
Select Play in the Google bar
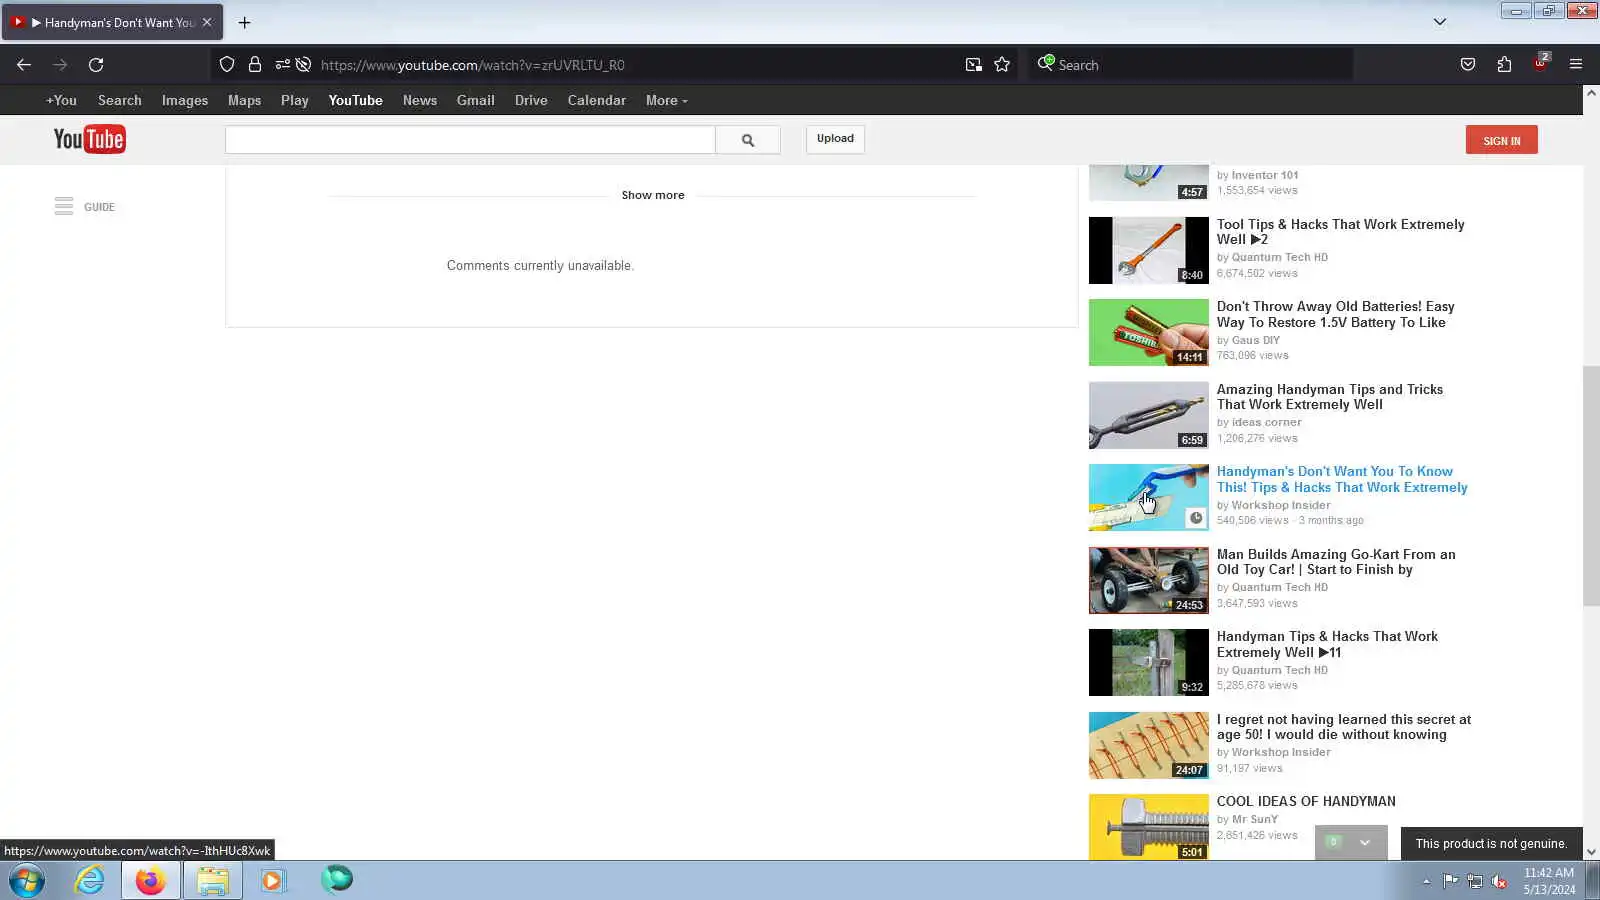(x=295, y=101)
